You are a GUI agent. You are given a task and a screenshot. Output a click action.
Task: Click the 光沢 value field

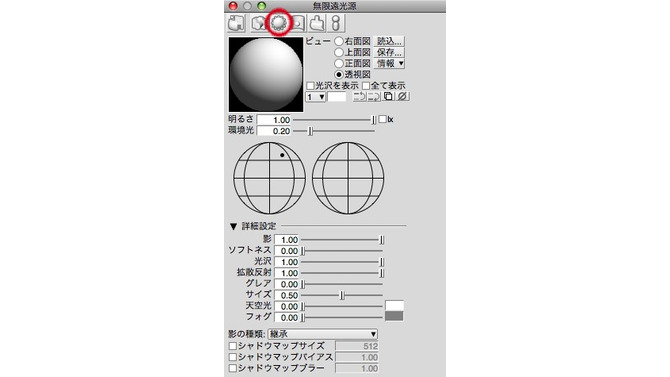[286, 262]
